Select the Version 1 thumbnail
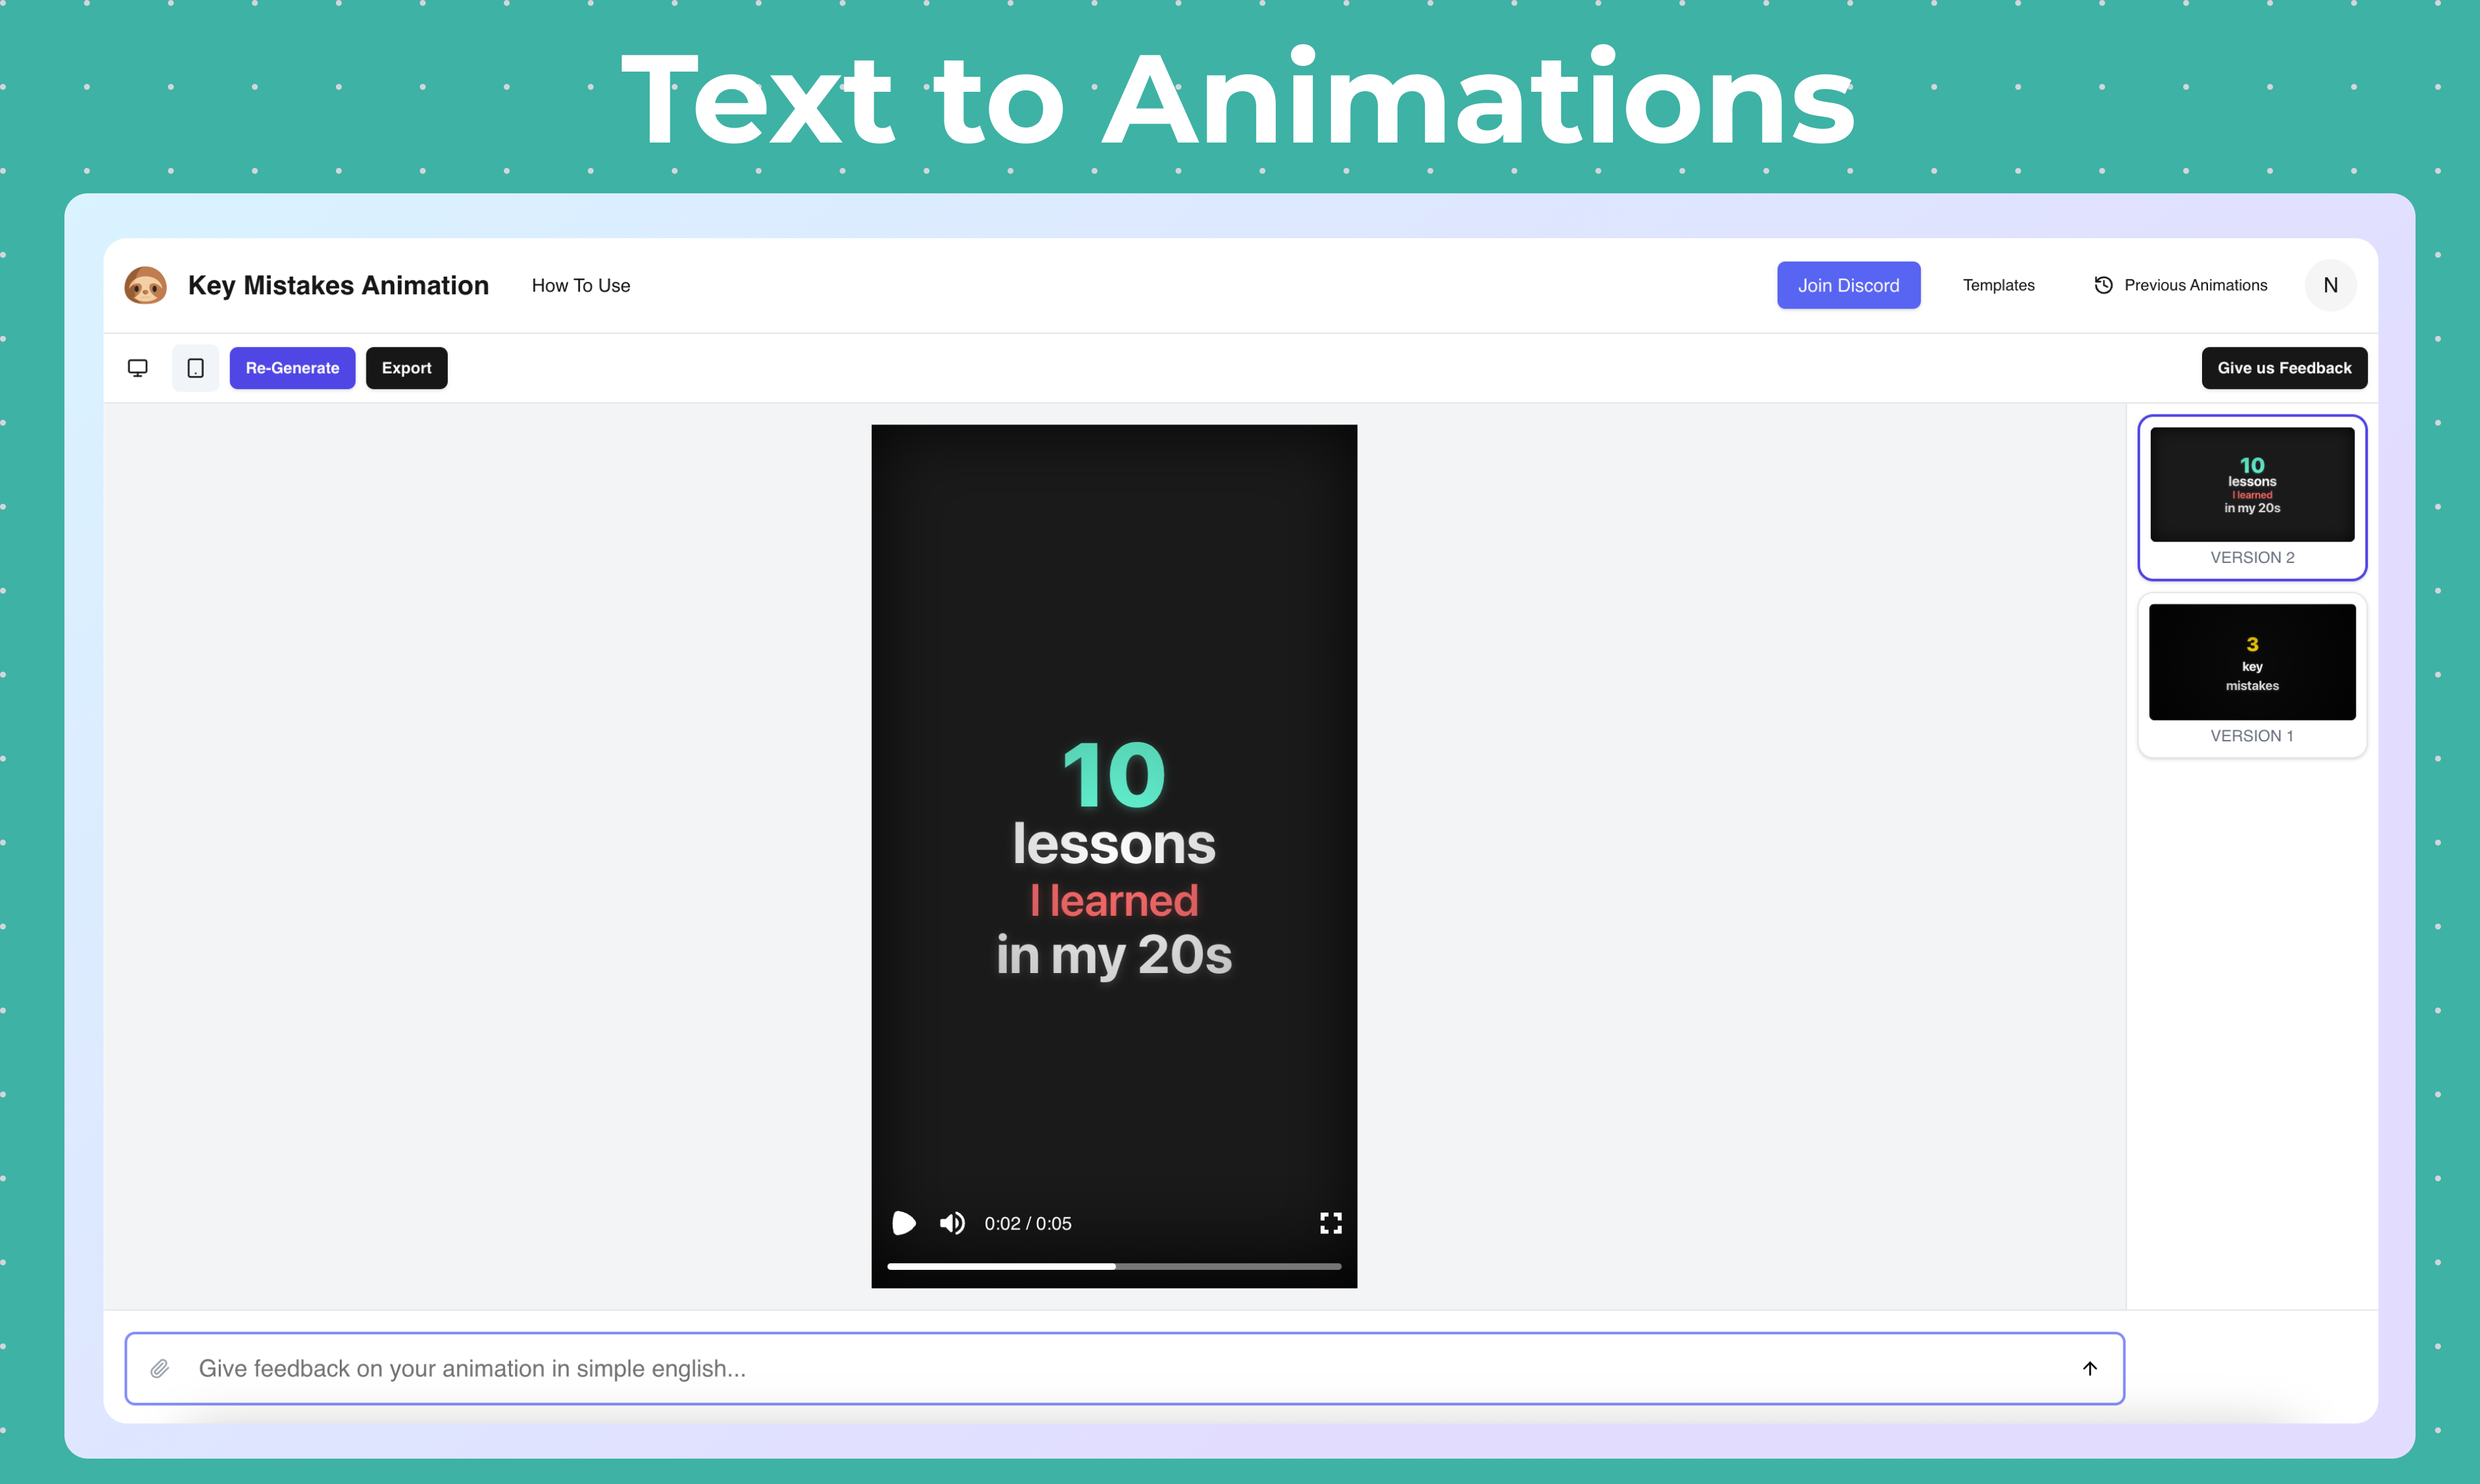The image size is (2480, 1484). [x=2252, y=663]
